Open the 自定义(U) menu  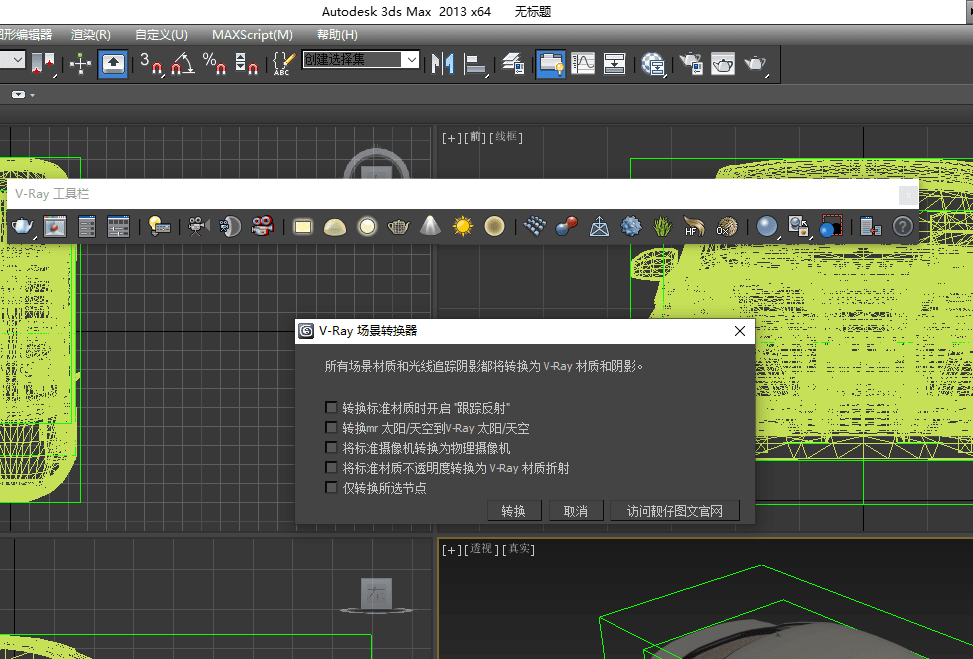(x=161, y=35)
